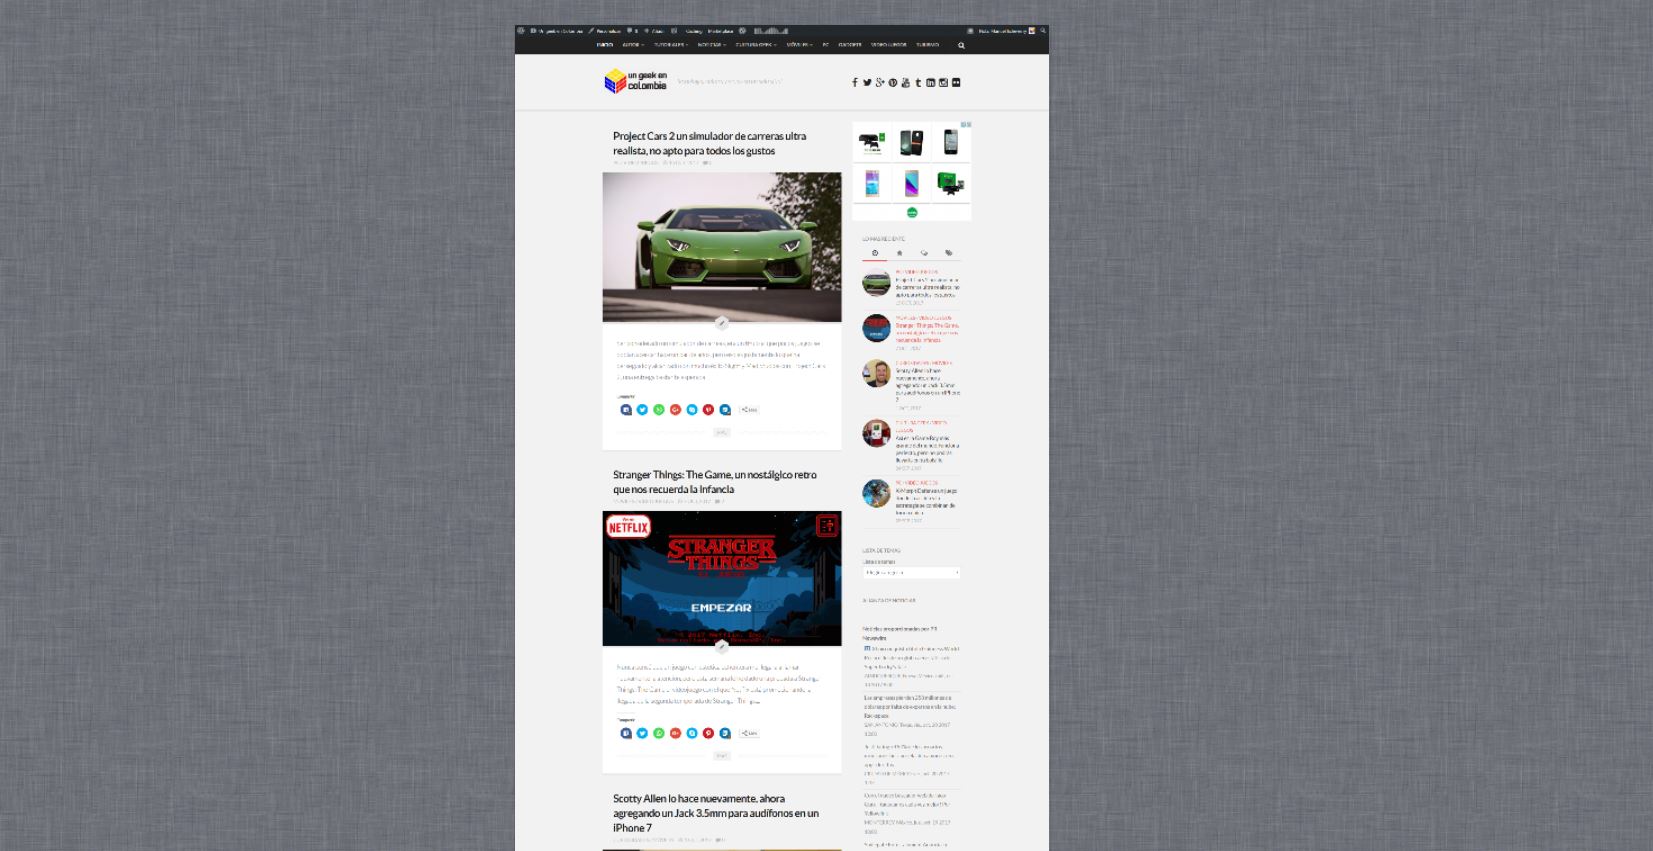
Task: Open the Stranger Things: The Game article title
Action: (x=714, y=482)
